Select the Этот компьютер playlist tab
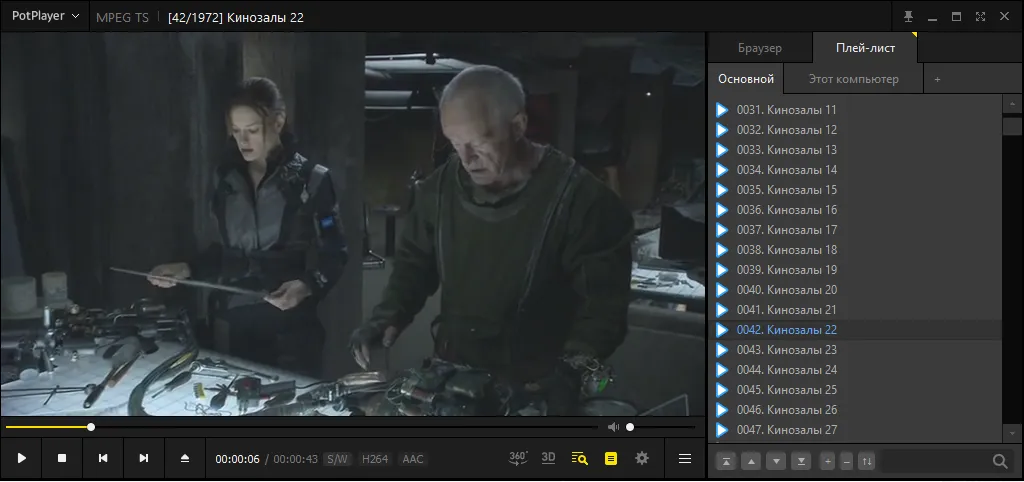This screenshot has width=1024, height=482. coord(854,79)
